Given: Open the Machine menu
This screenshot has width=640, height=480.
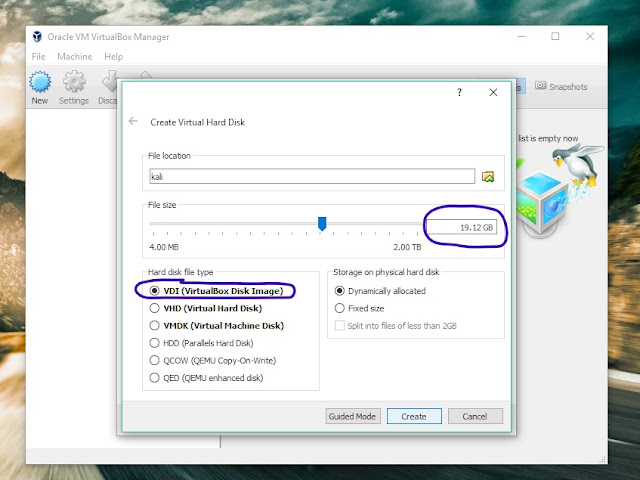Looking at the screenshot, I should pos(75,57).
